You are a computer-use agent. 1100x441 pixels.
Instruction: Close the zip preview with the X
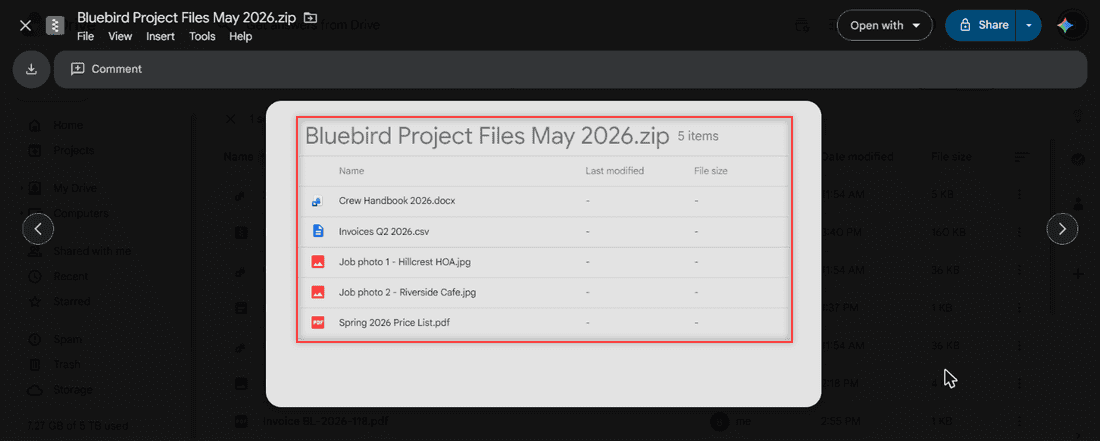(x=25, y=26)
